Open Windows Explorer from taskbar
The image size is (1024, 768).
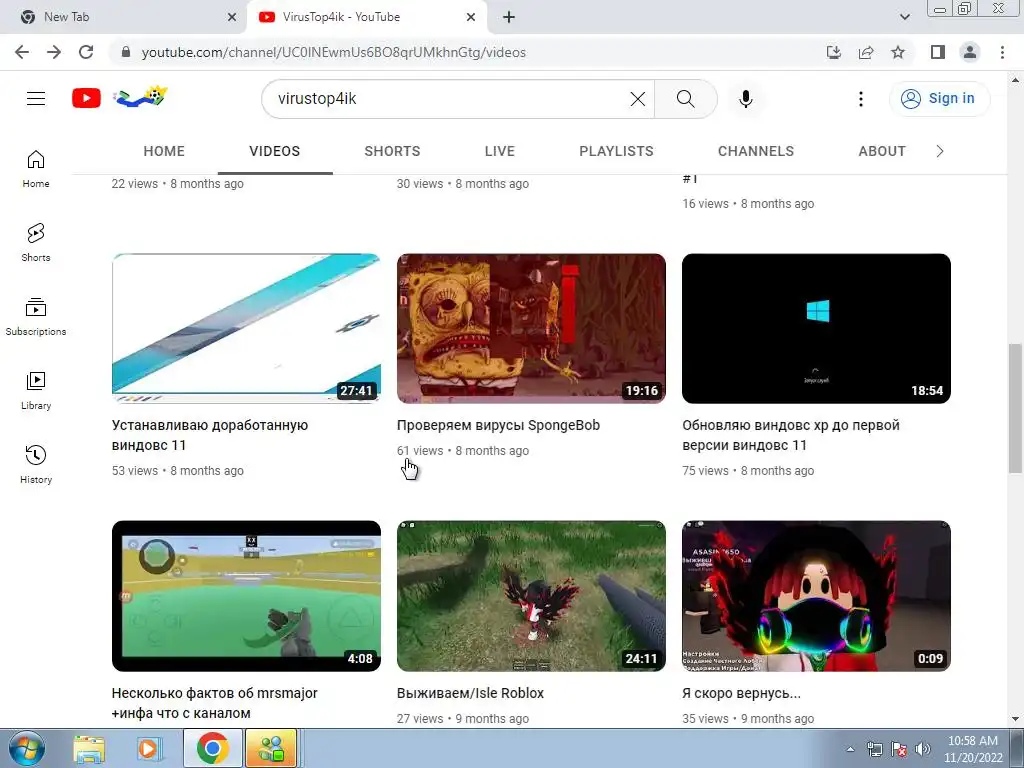coord(89,748)
